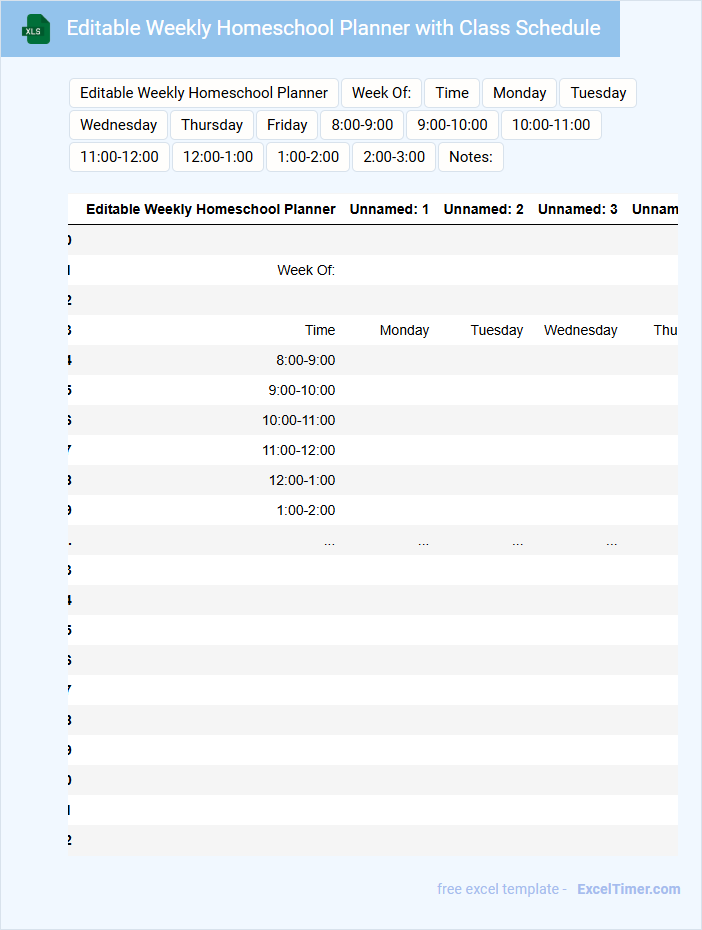
Task: Click the green XLS file icon
Action: tap(36, 29)
